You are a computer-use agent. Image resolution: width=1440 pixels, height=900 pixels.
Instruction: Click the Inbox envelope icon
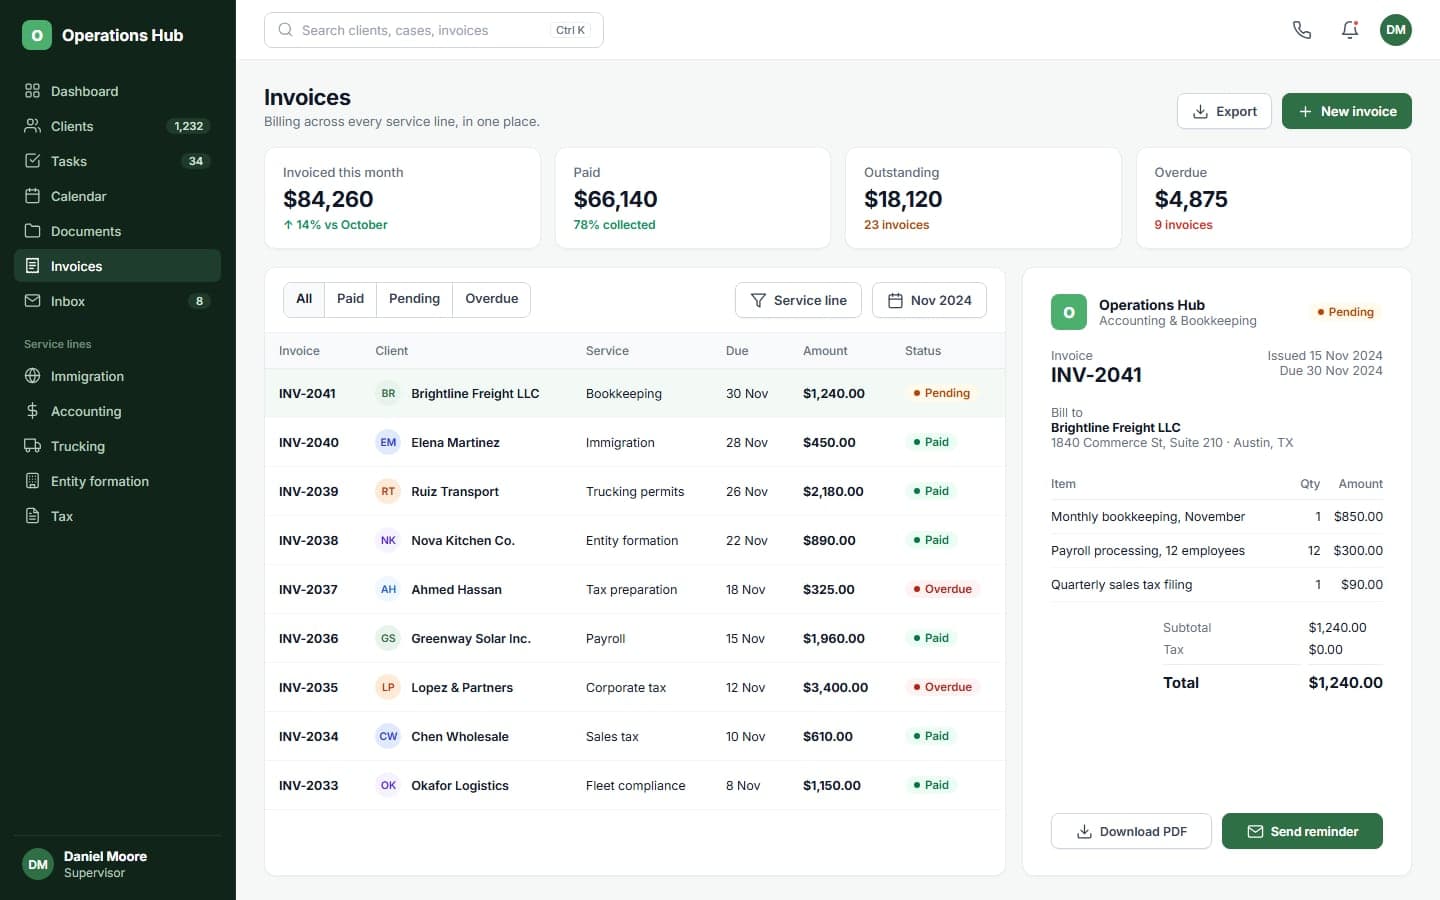[x=32, y=301]
